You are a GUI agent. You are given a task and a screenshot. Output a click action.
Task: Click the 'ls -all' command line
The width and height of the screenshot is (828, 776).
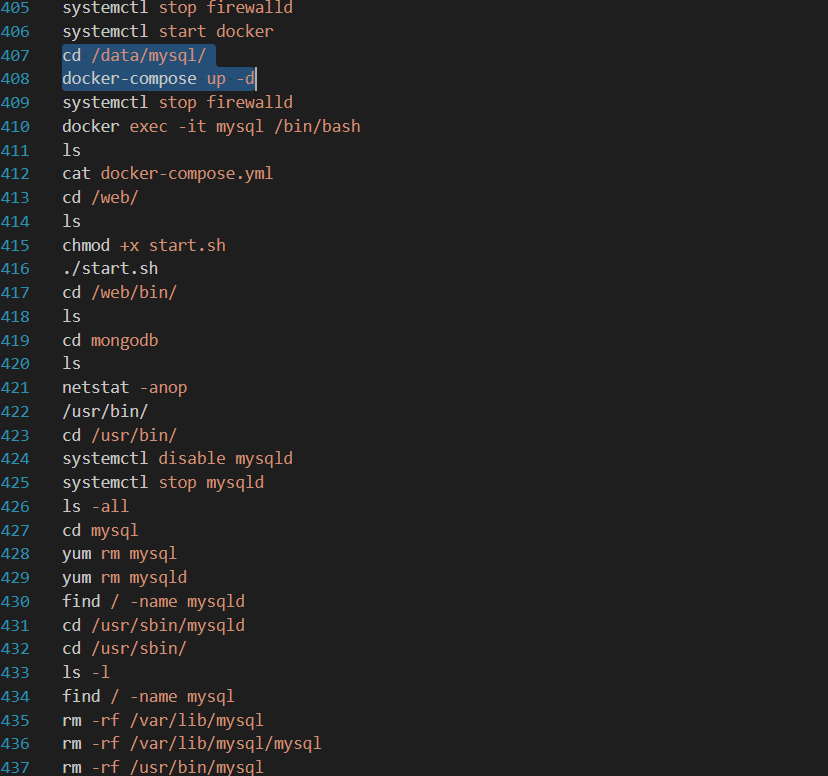tap(95, 506)
